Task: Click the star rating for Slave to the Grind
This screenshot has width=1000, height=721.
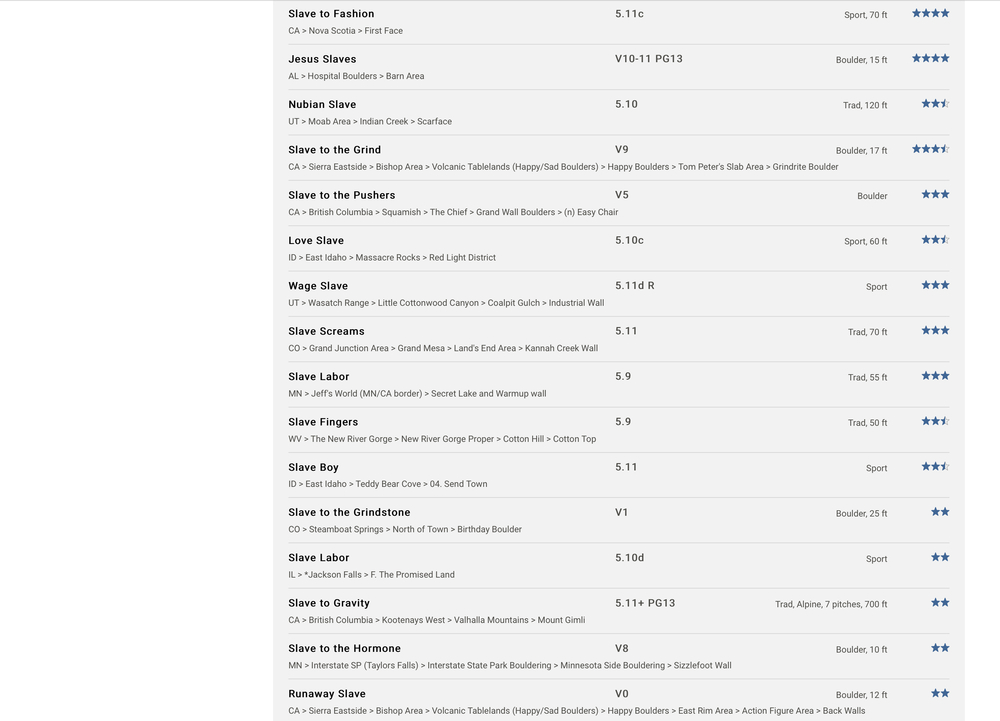Action: (x=930, y=149)
